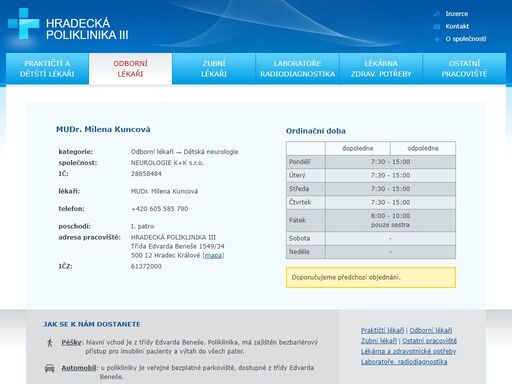Screen dimensions: 512x384
Task: Select the Odborní lékaři tab
Action: pos(130,69)
